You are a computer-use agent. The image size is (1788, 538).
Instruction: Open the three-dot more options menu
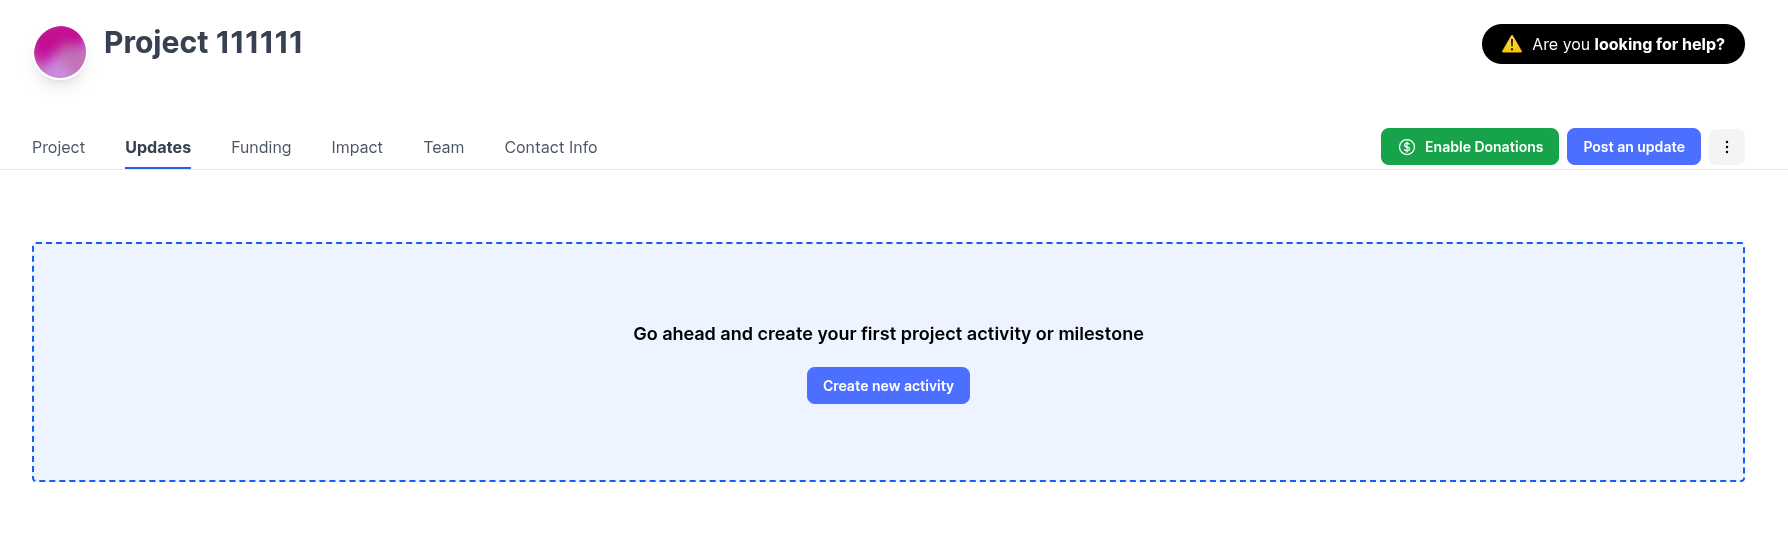click(1726, 147)
